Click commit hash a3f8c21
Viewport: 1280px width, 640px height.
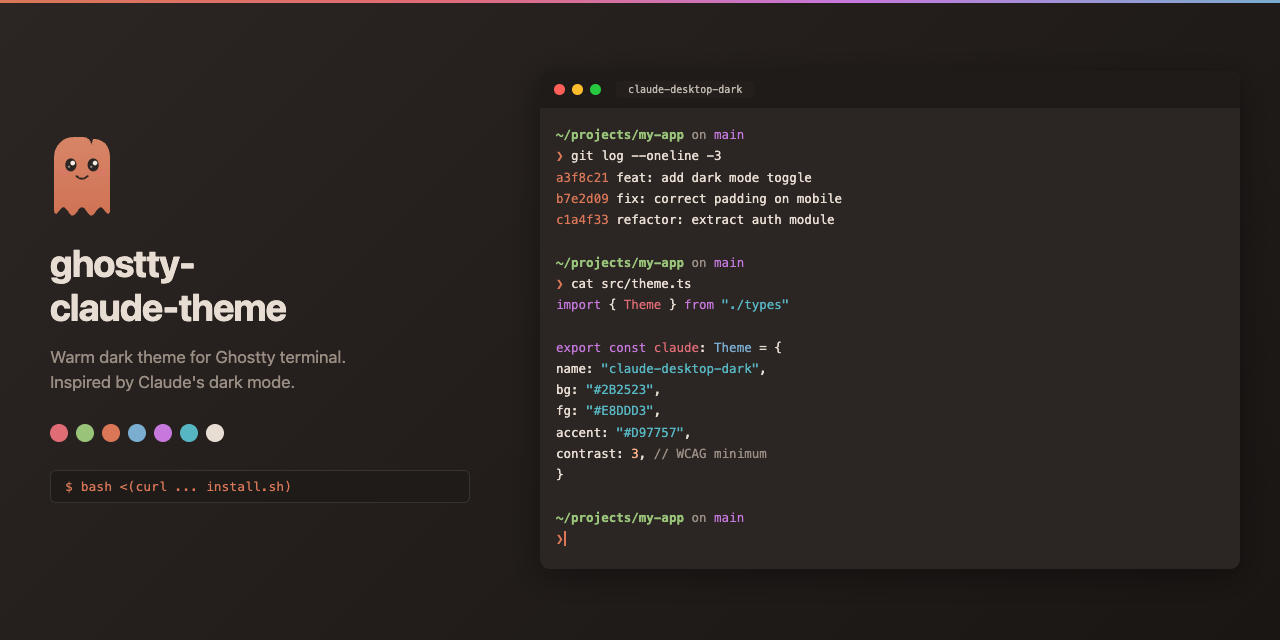582,177
